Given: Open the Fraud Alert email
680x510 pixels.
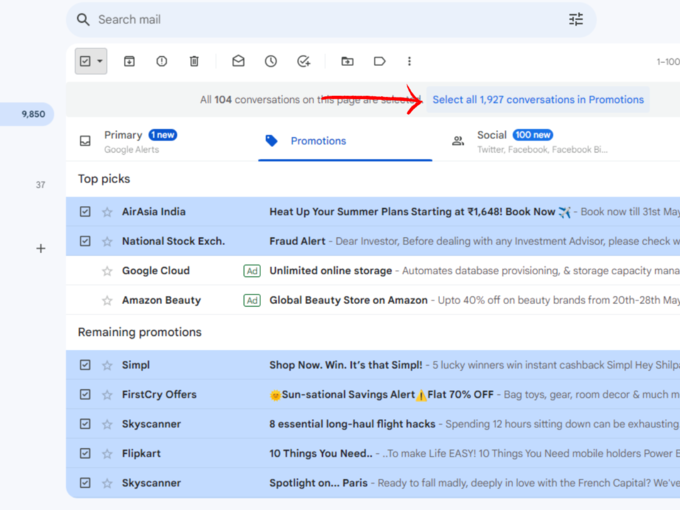Looking at the screenshot, I should pyautogui.click(x=297, y=241).
